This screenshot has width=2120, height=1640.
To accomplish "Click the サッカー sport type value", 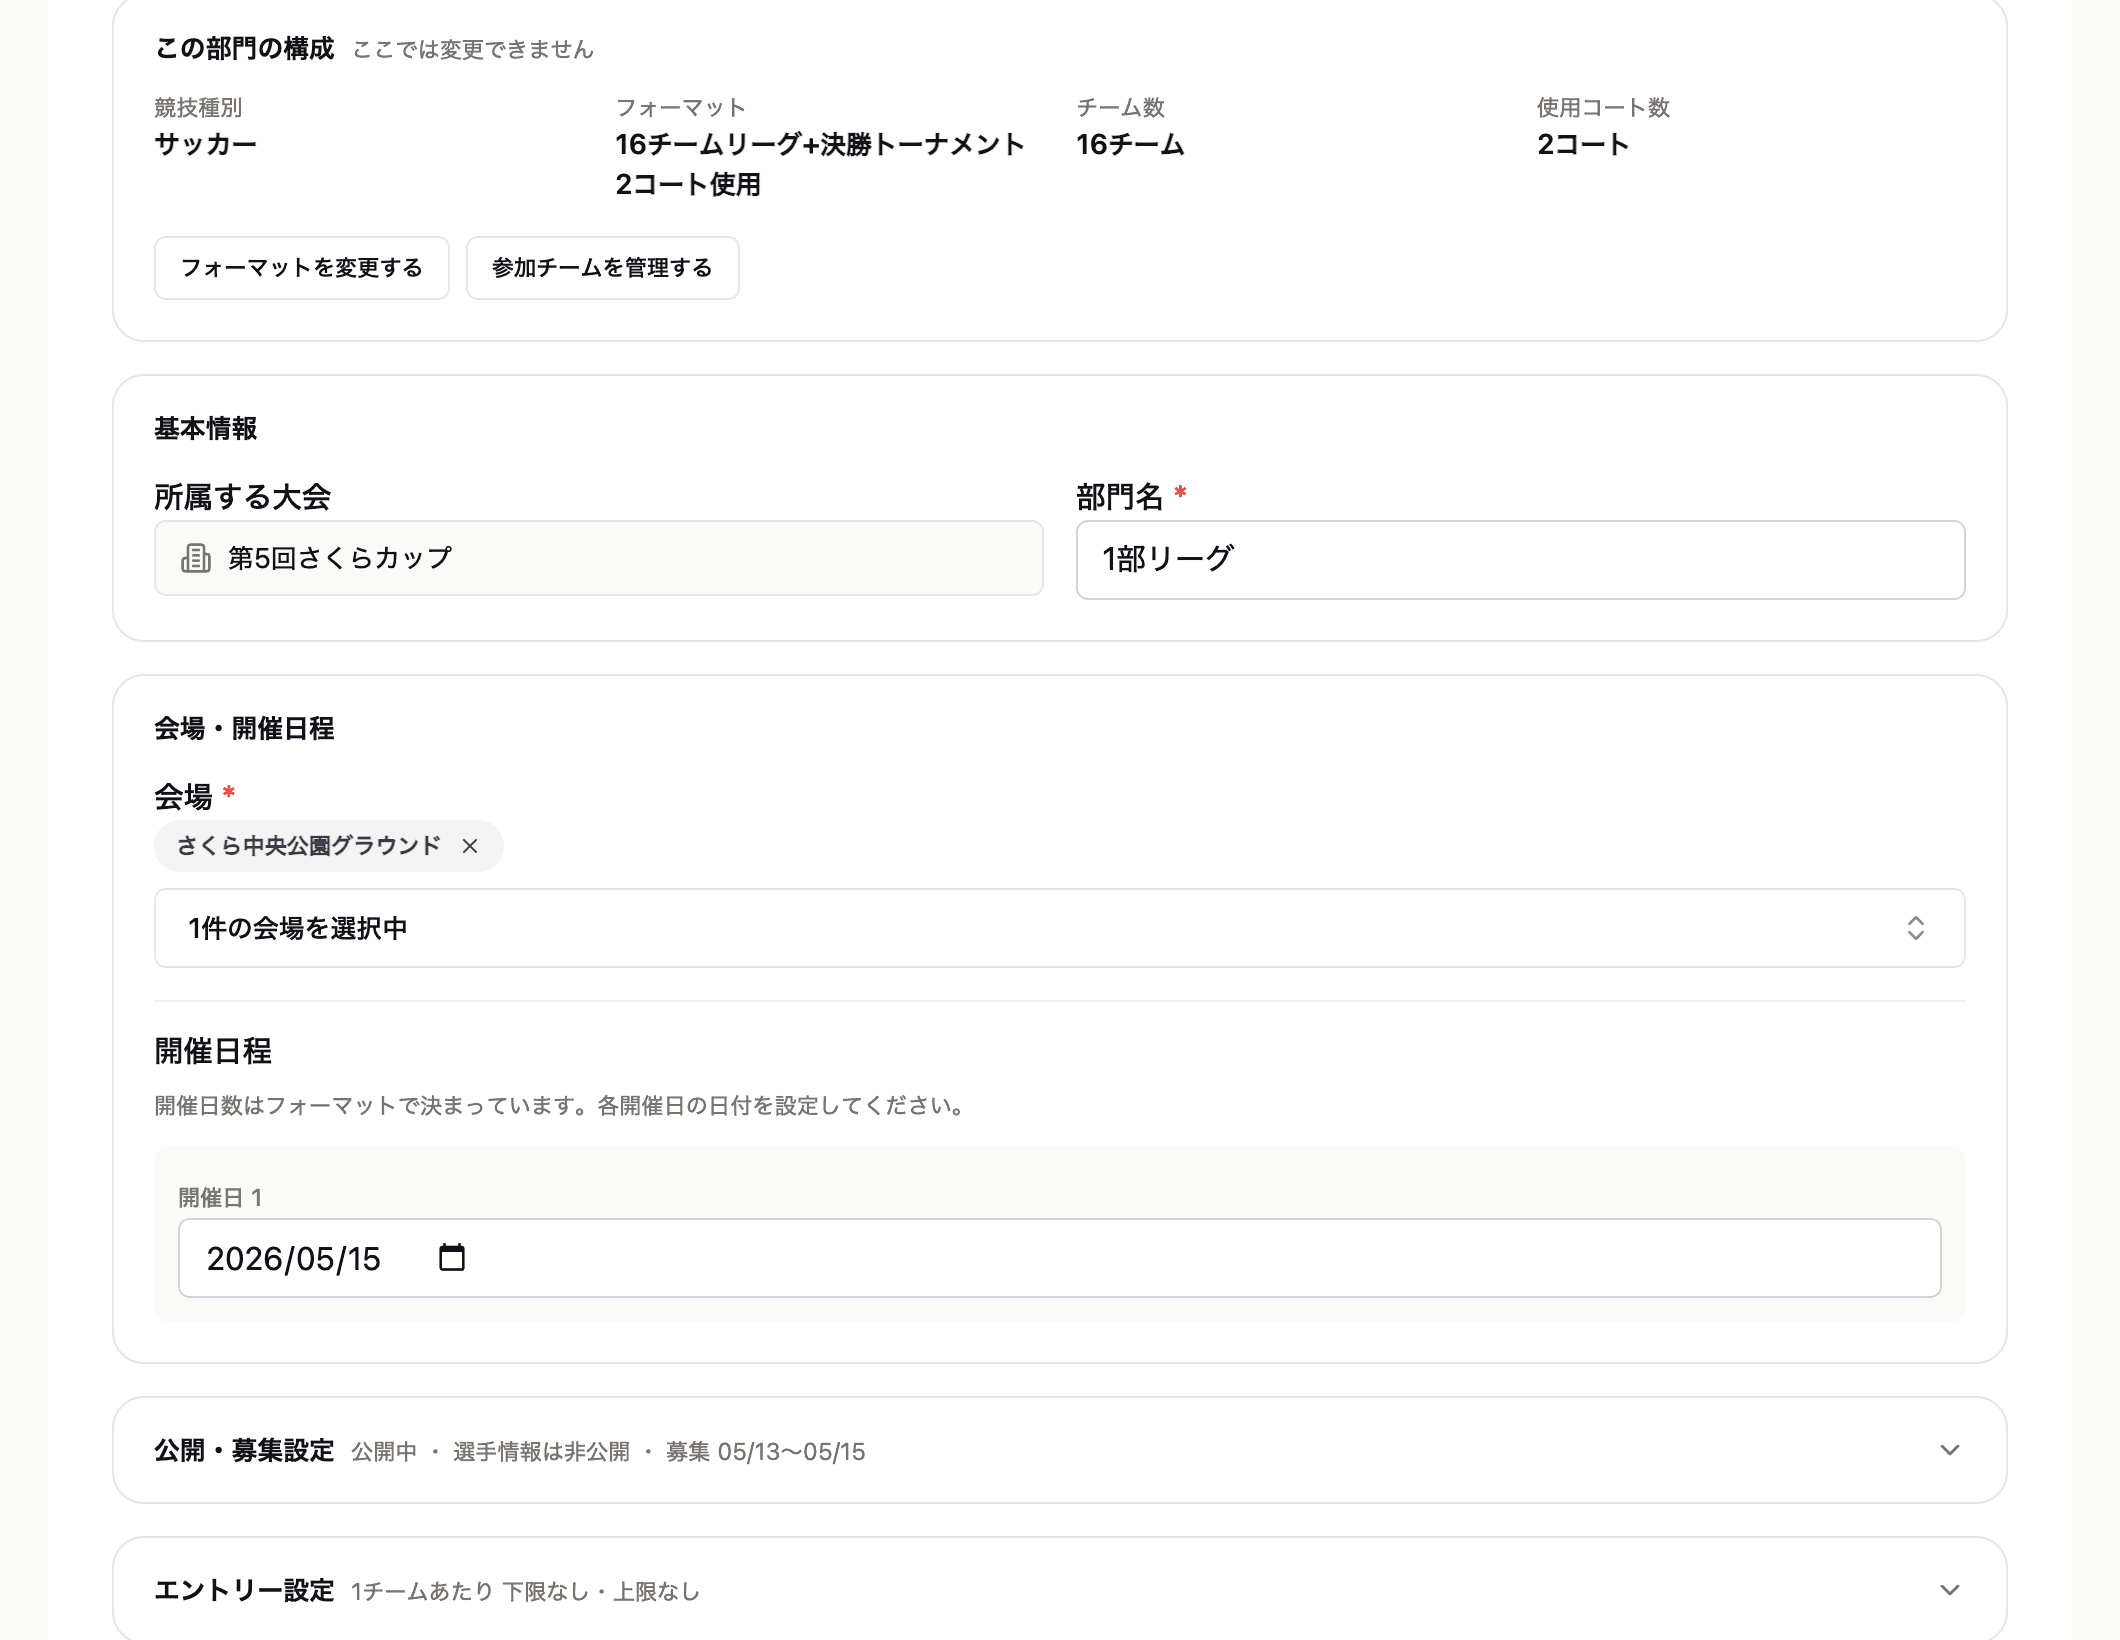I will click(205, 144).
